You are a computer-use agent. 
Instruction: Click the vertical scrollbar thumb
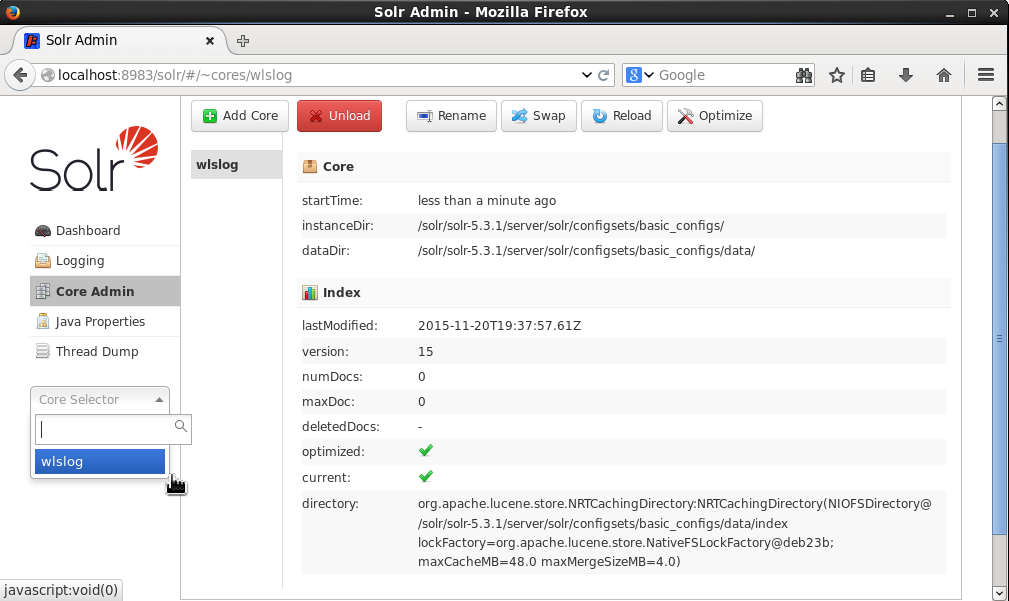(999, 338)
